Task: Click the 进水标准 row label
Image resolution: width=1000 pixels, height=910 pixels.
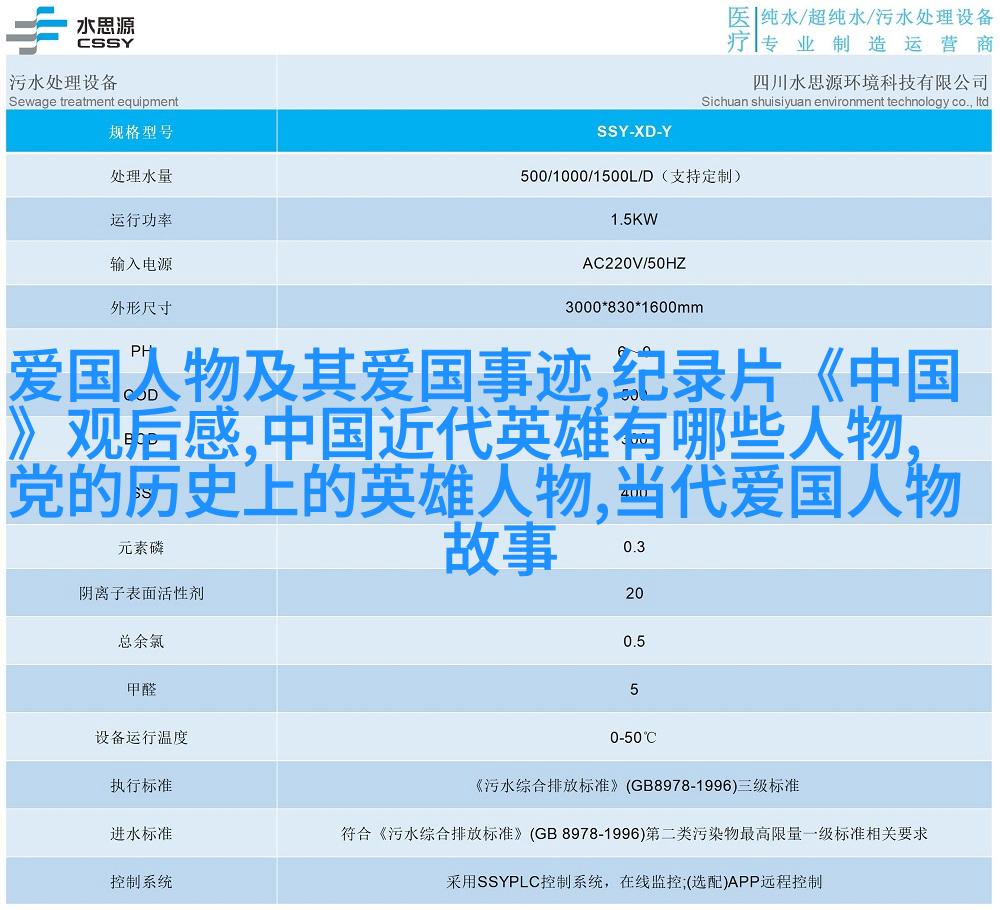Action: (x=141, y=833)
